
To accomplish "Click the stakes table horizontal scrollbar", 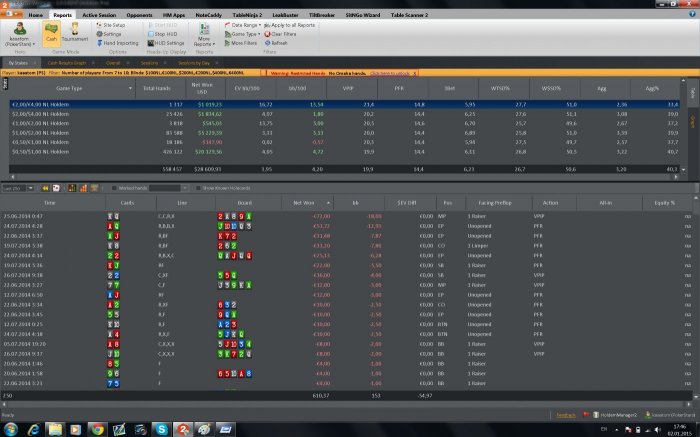I will (344, 177).
